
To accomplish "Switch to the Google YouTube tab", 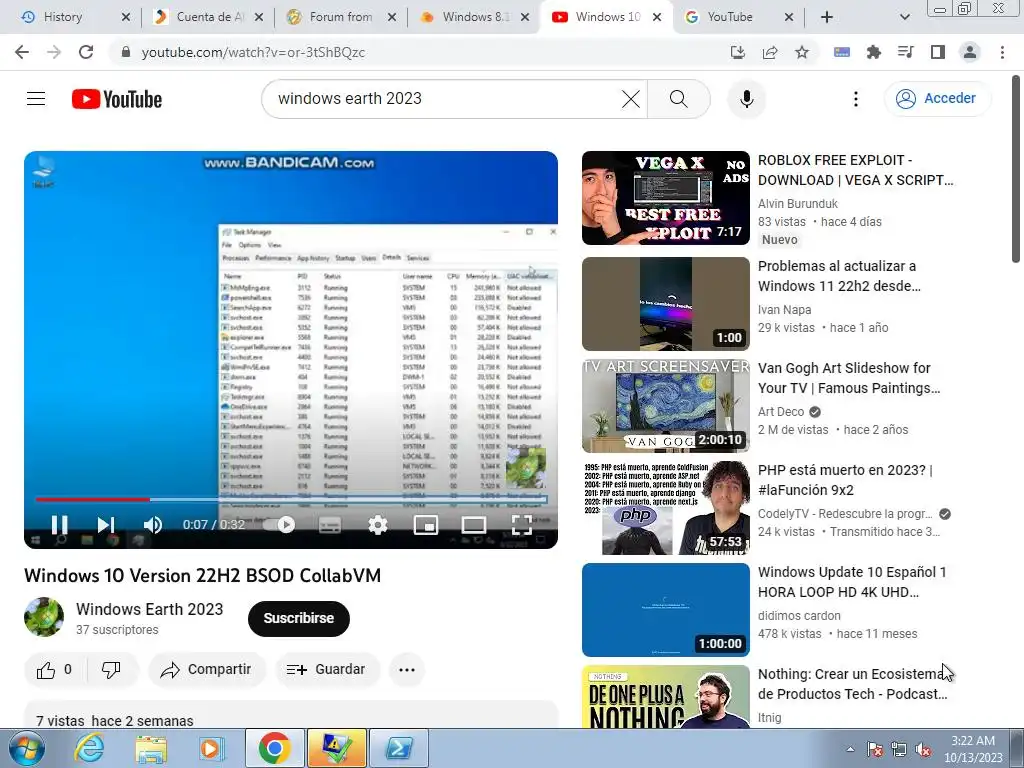I will [738, 17].
